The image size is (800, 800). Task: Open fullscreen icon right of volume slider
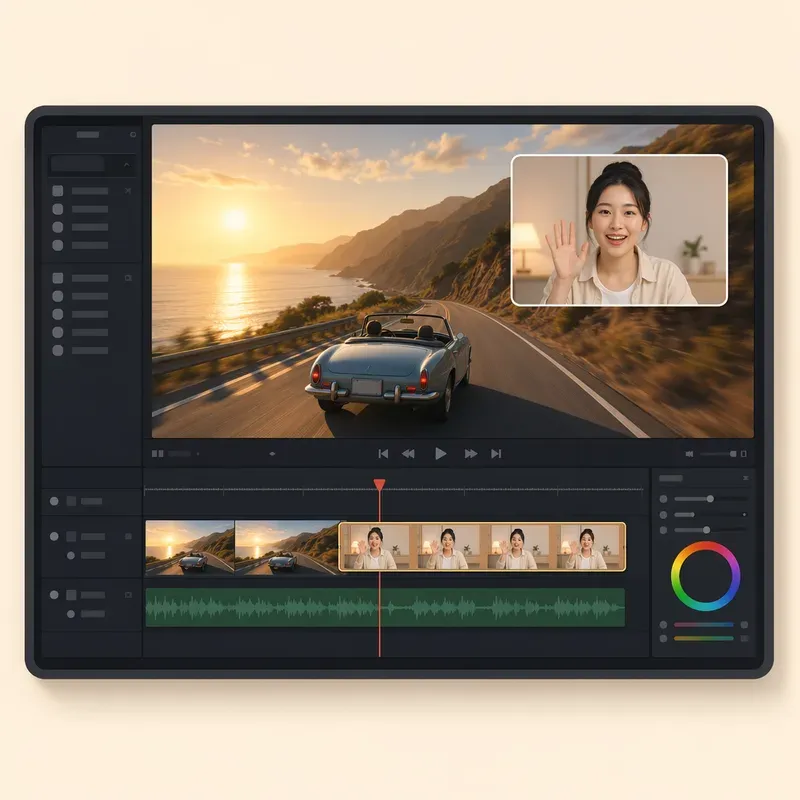tap(744, 454)
